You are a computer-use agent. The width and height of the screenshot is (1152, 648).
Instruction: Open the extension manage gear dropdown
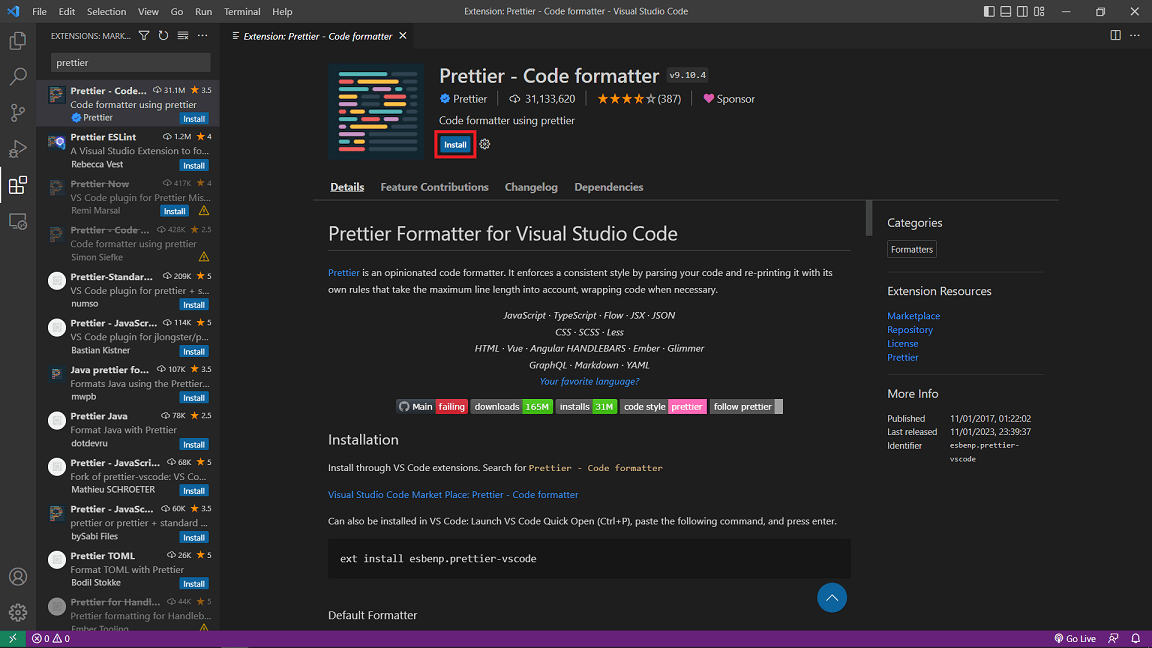[485, 144]
